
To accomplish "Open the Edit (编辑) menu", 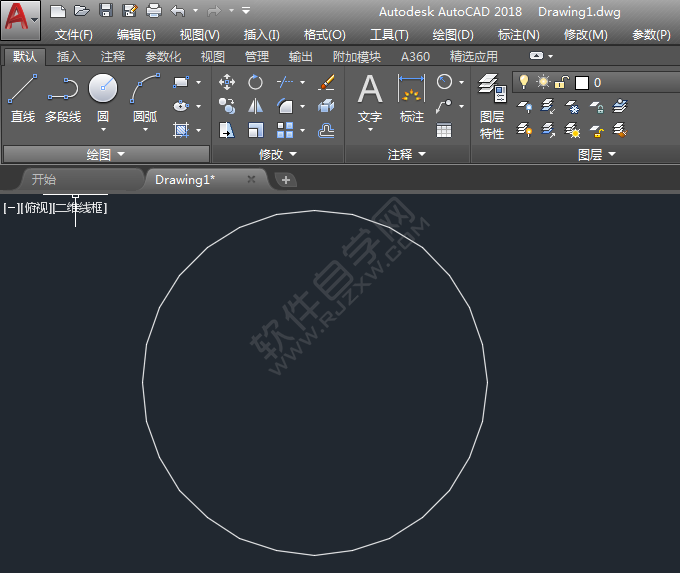I will pos(136,35).
